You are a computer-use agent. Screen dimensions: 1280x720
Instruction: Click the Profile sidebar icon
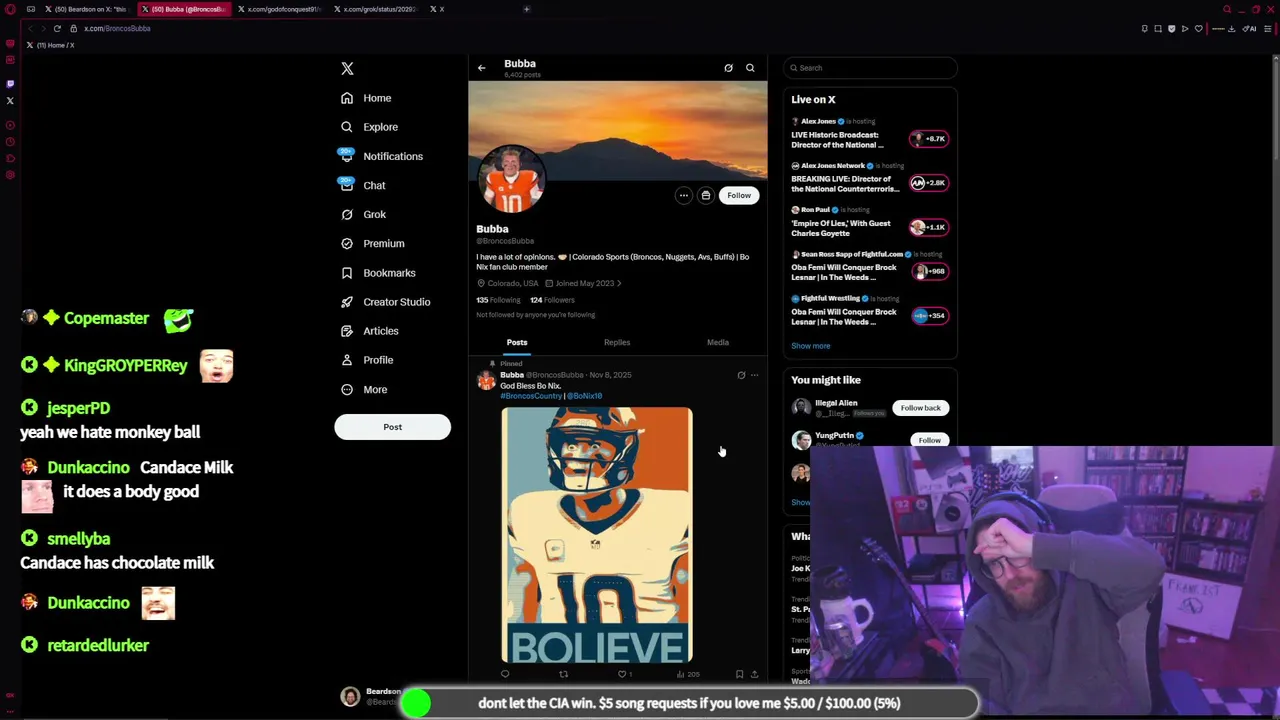tap(347, 359)
